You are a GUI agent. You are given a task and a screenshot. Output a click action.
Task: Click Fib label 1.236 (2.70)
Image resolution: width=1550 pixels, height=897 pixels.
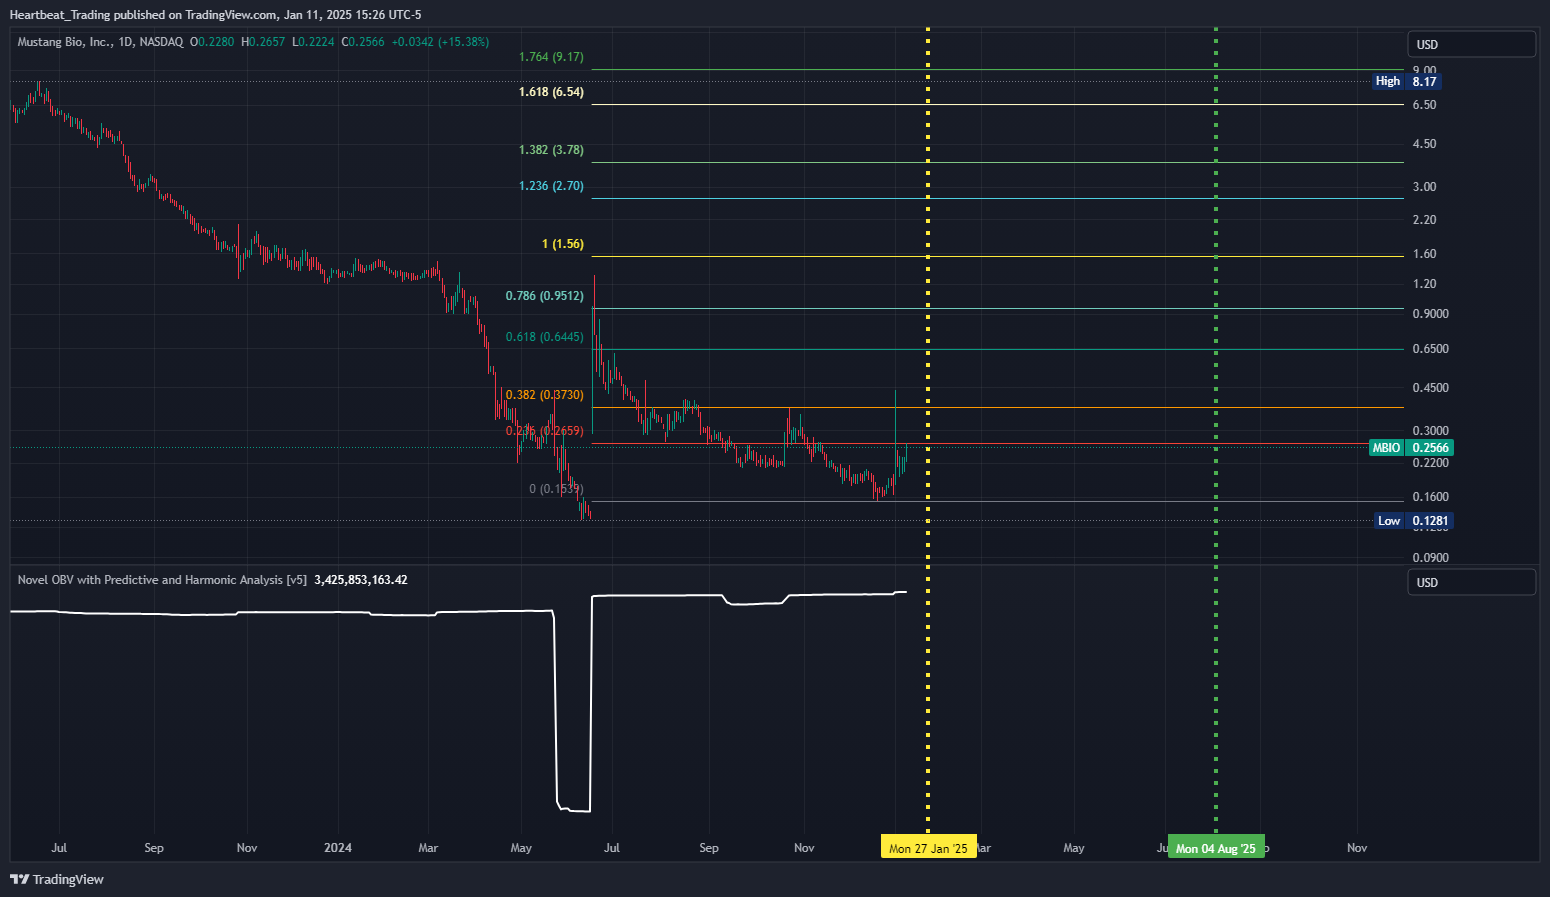pyautogui.click(x=551, y=186)
